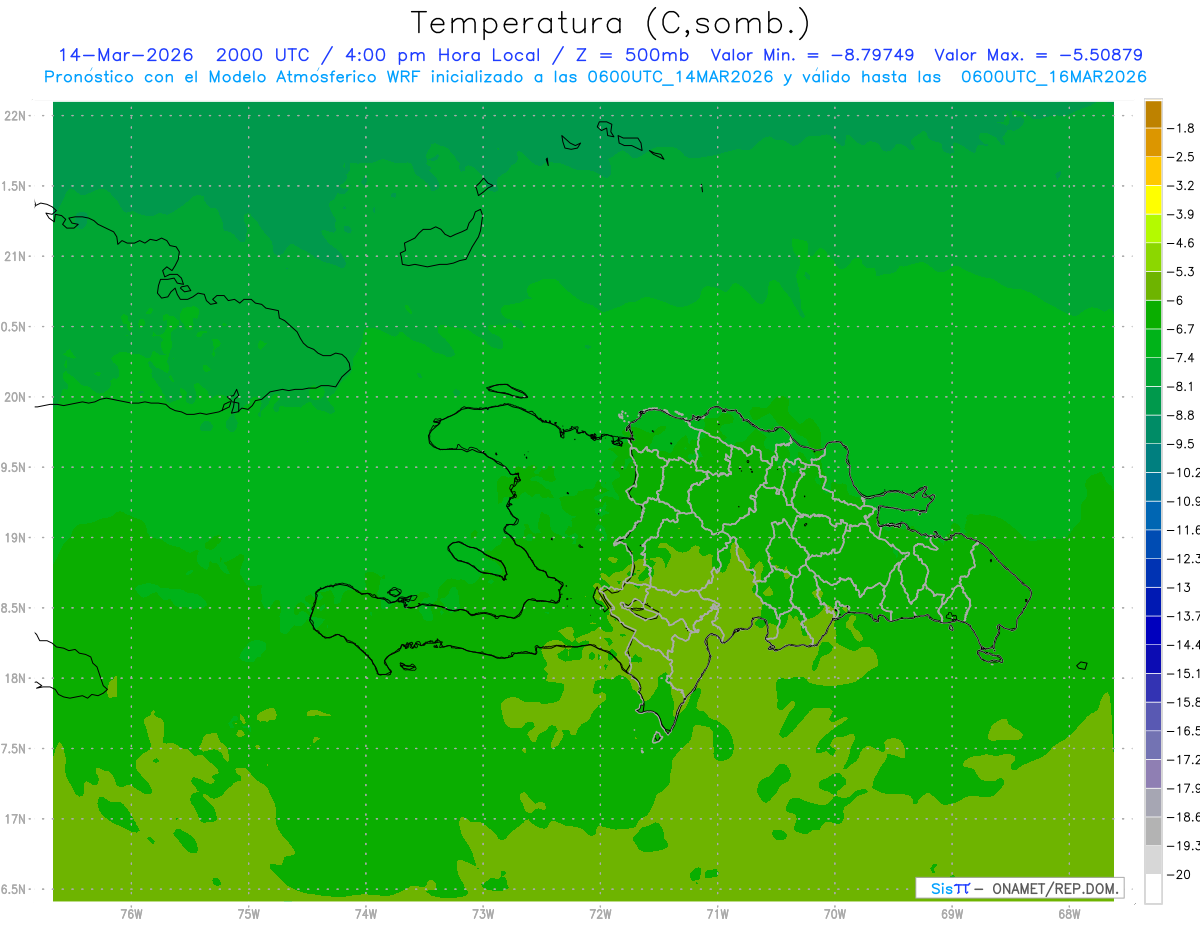Click the '68W' longitude label

(1069, 914)
